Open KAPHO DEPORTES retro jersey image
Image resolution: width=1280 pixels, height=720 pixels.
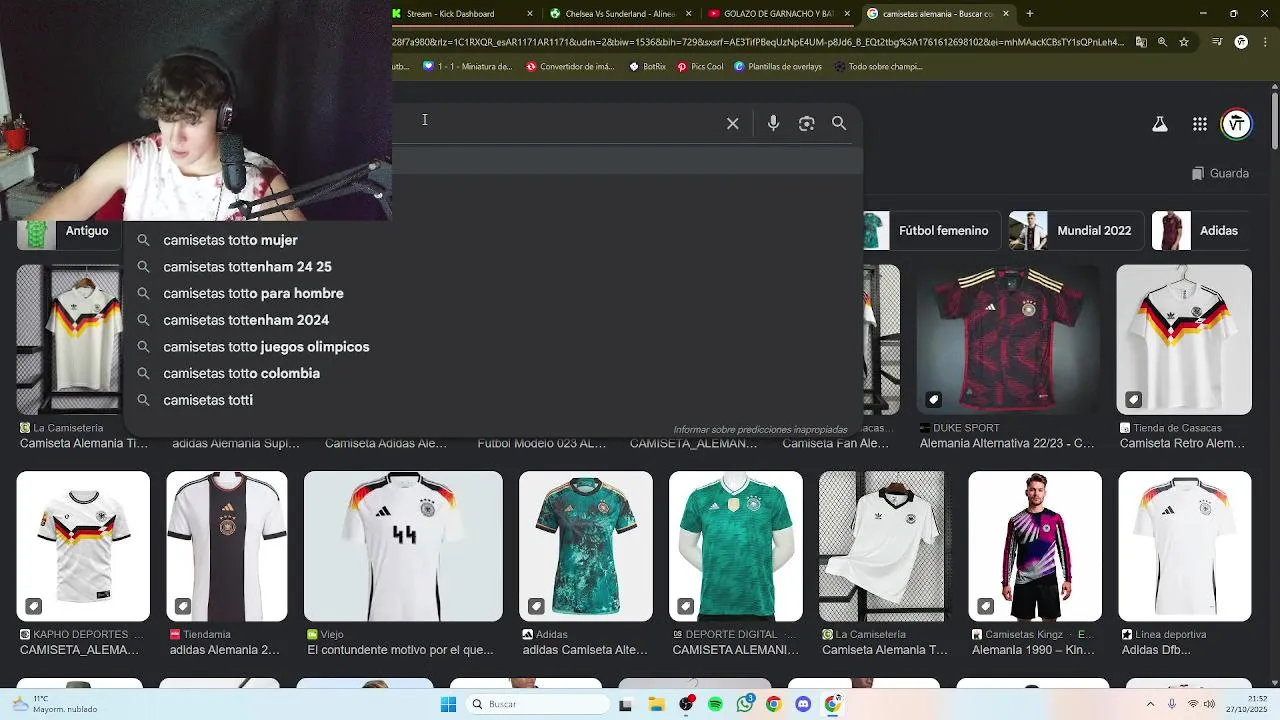[x=83, y=546]
